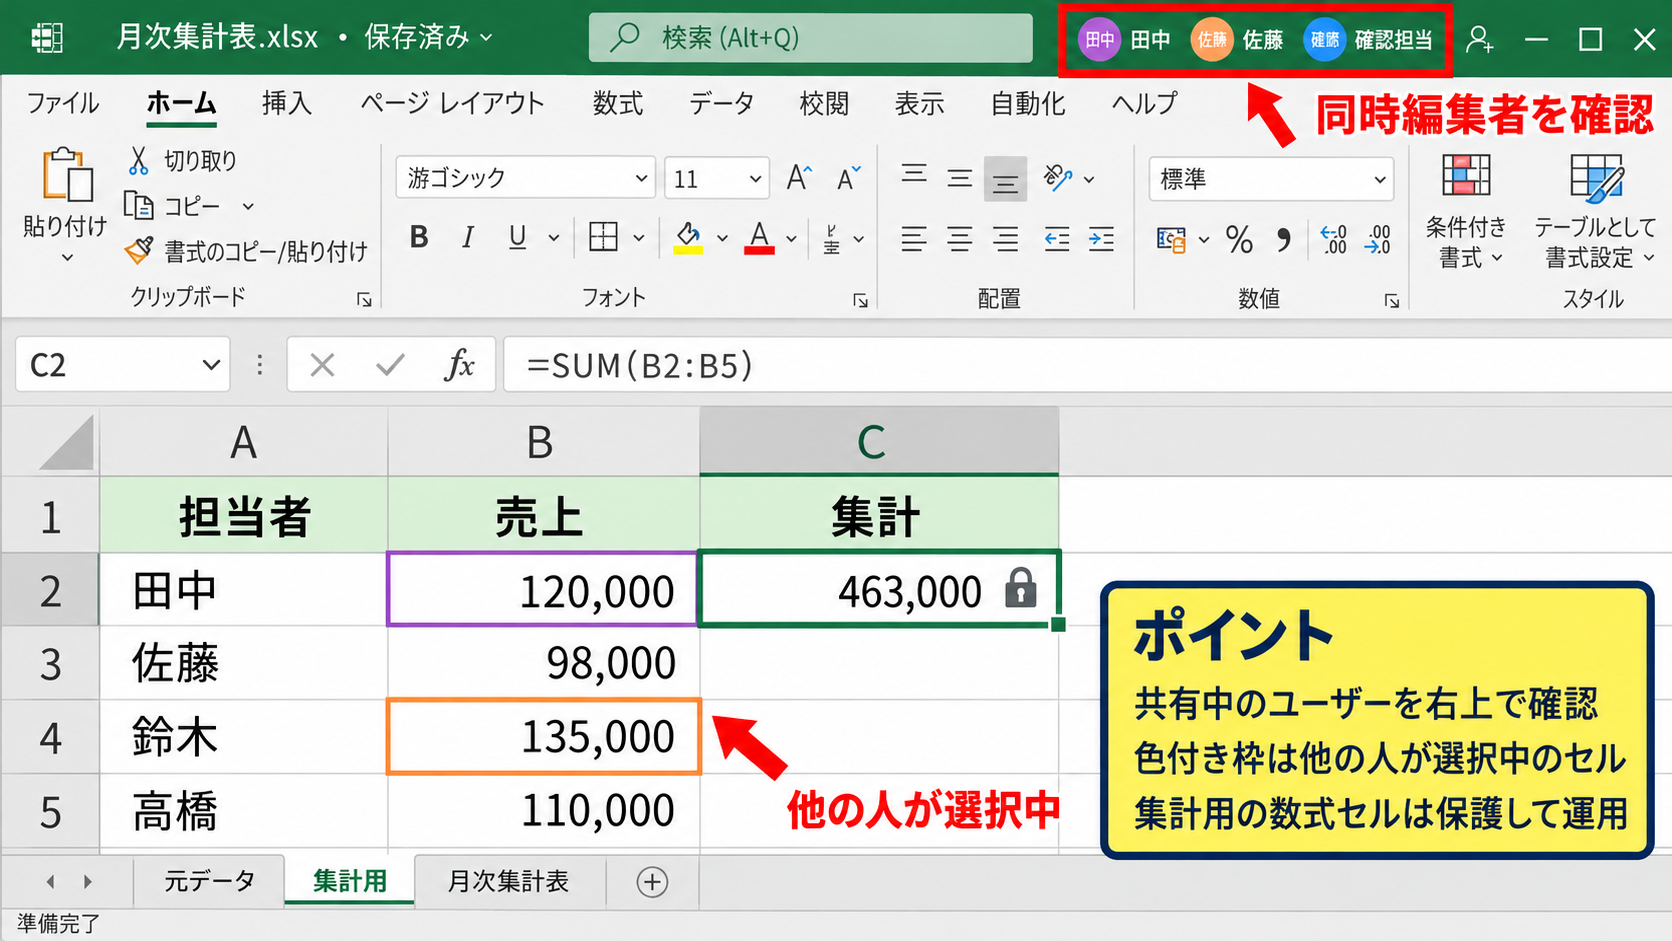1672x941 pixels.
Task: Click the share person icon in title bar
Action: click(1480, 40)
